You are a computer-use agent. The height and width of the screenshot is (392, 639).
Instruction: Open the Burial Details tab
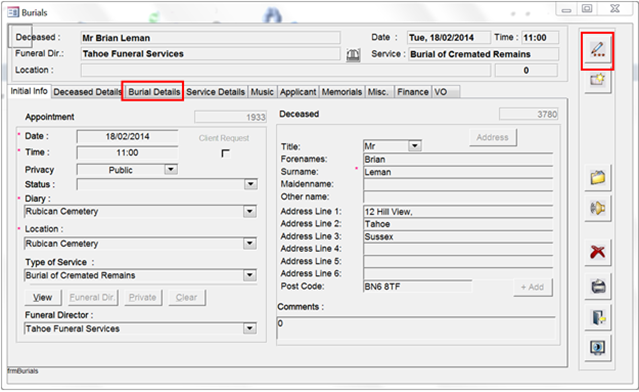(x=154, y=92)
